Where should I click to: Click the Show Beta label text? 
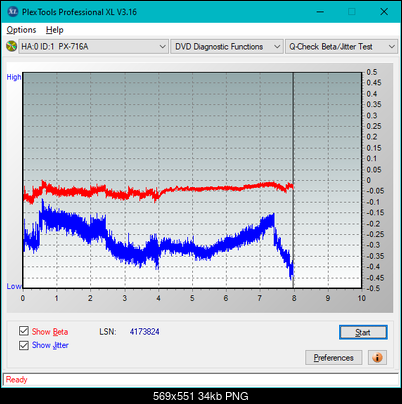pos(50,332)
